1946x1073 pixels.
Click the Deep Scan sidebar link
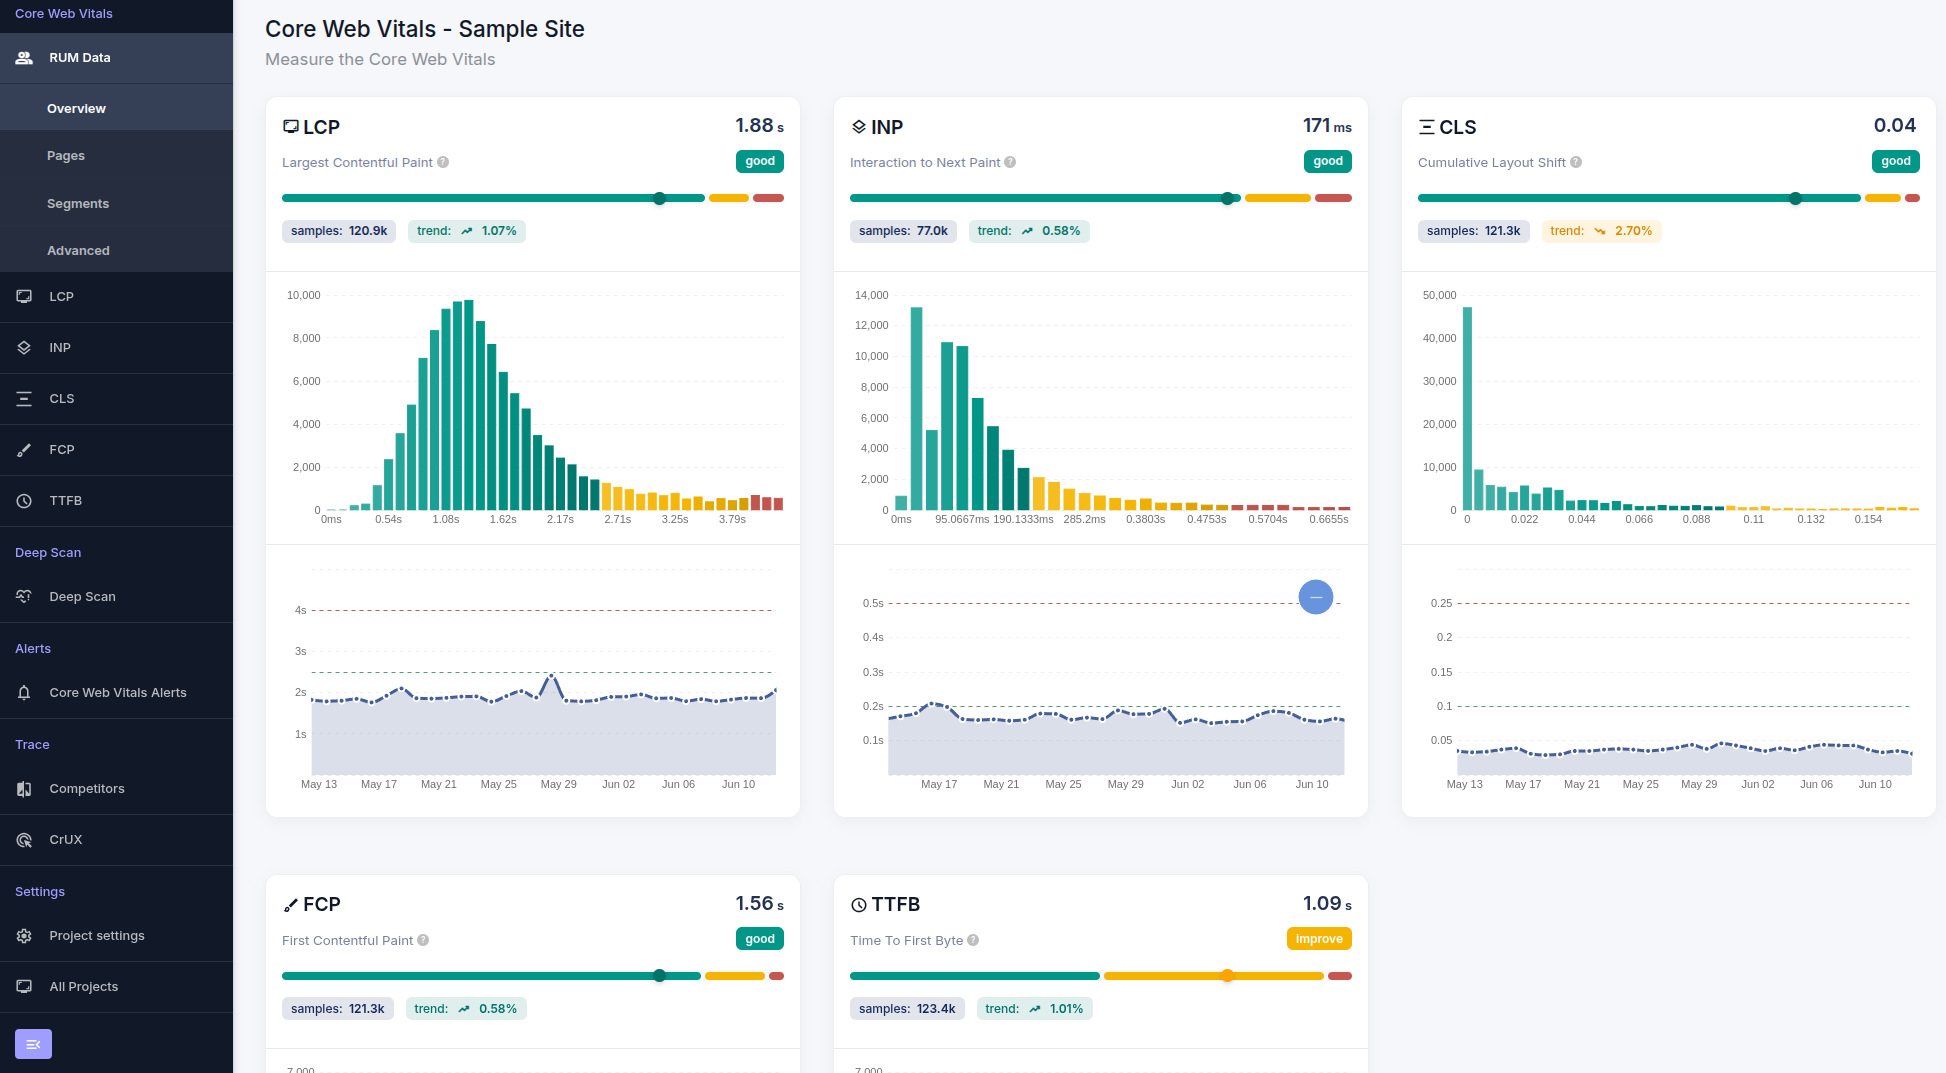coord(82,597)
